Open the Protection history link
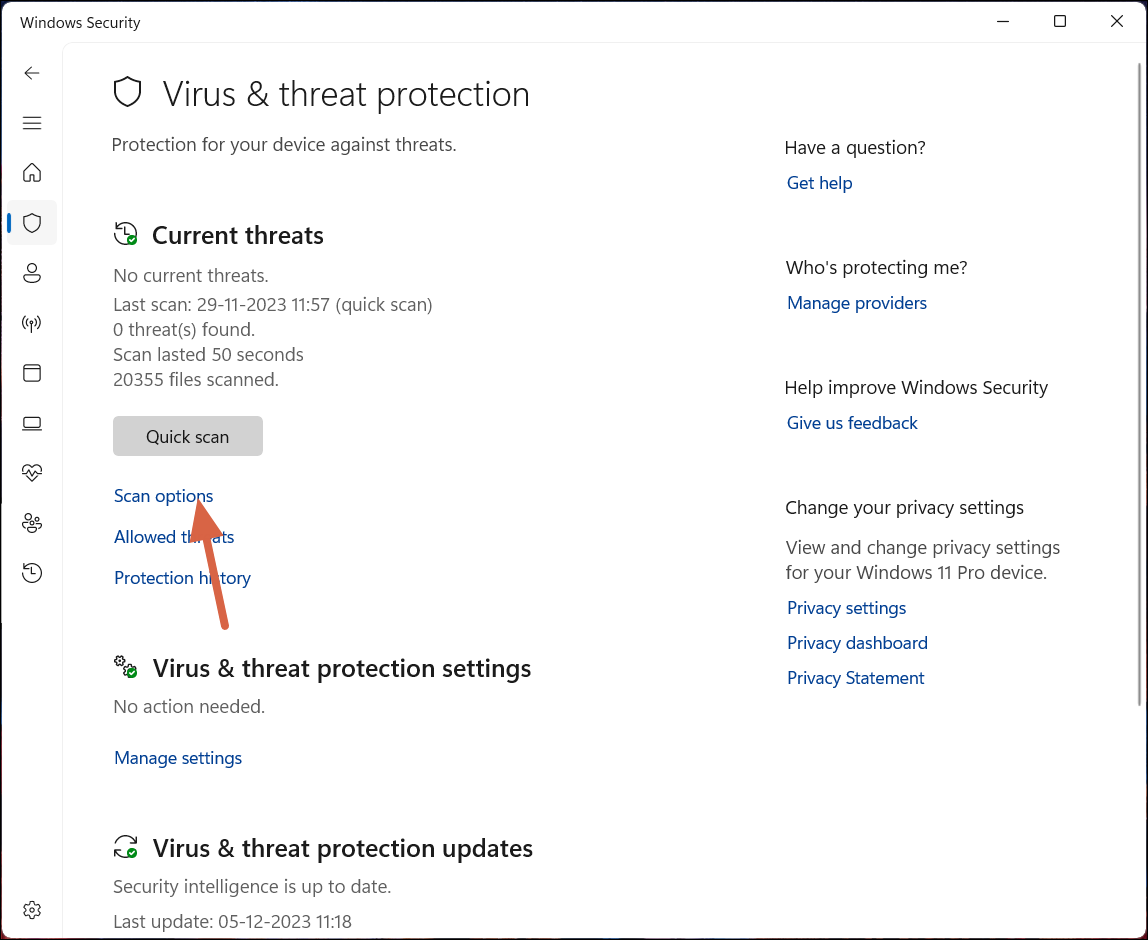 (182, 578)
